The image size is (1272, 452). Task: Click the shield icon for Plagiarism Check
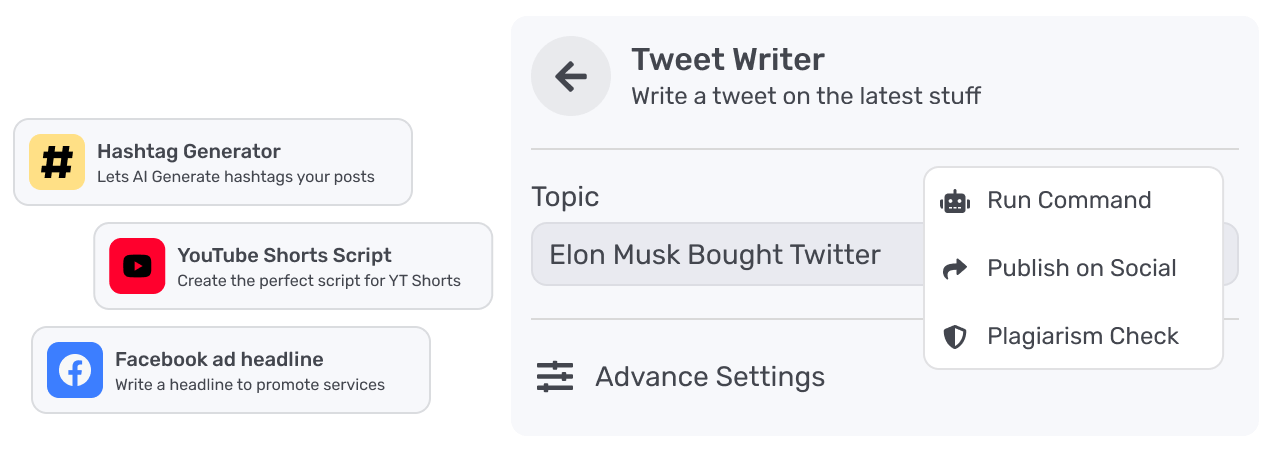955,337
